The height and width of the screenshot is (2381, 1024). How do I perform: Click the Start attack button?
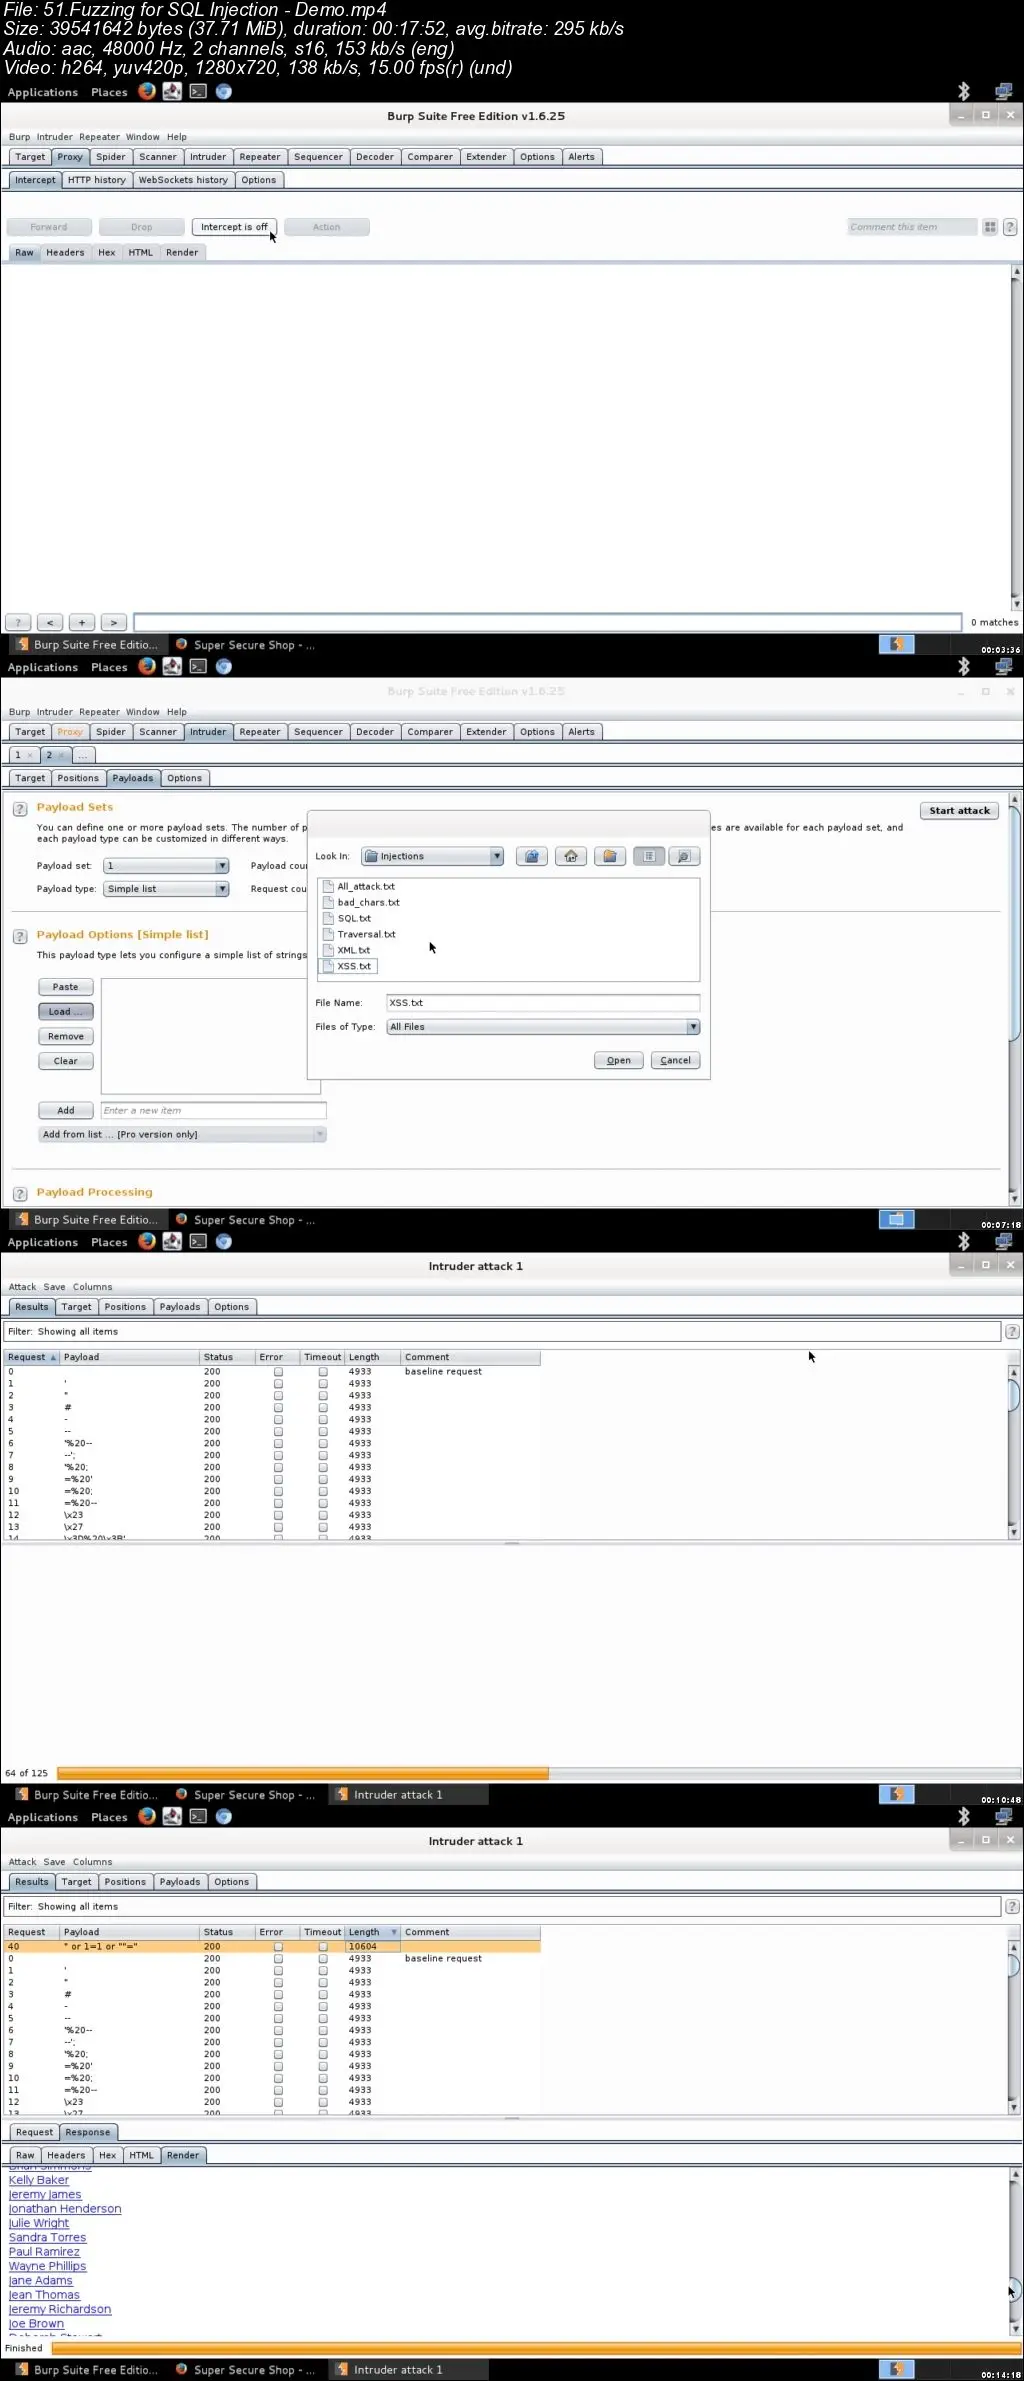coord(960,811)
